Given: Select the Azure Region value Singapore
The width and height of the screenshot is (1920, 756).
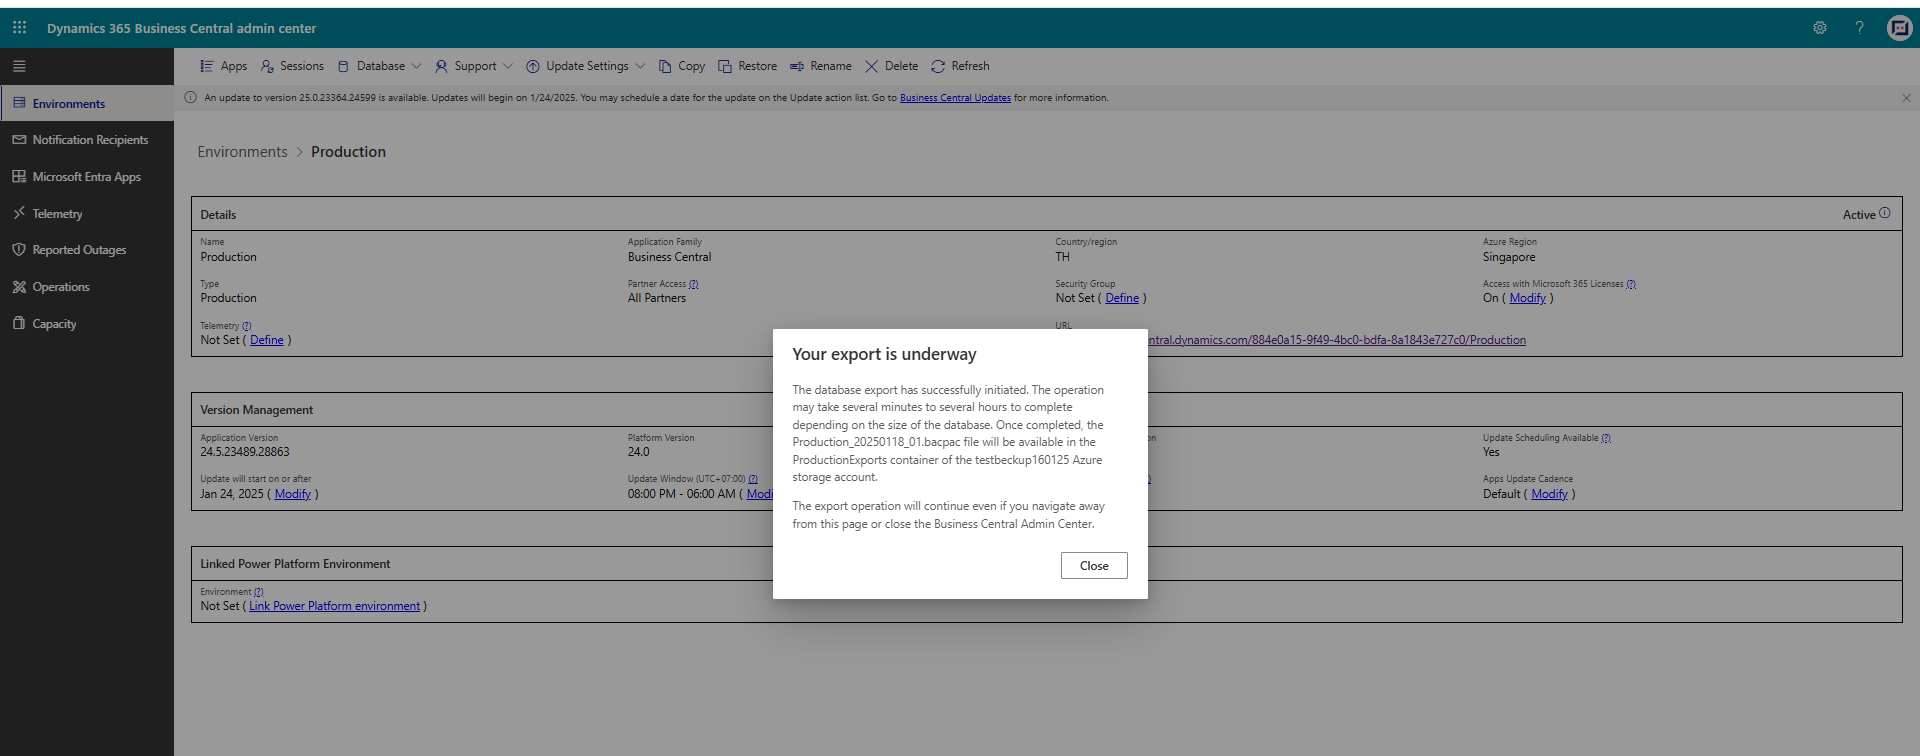Looking at the screenshot, I should click(x=1509, y=257).
